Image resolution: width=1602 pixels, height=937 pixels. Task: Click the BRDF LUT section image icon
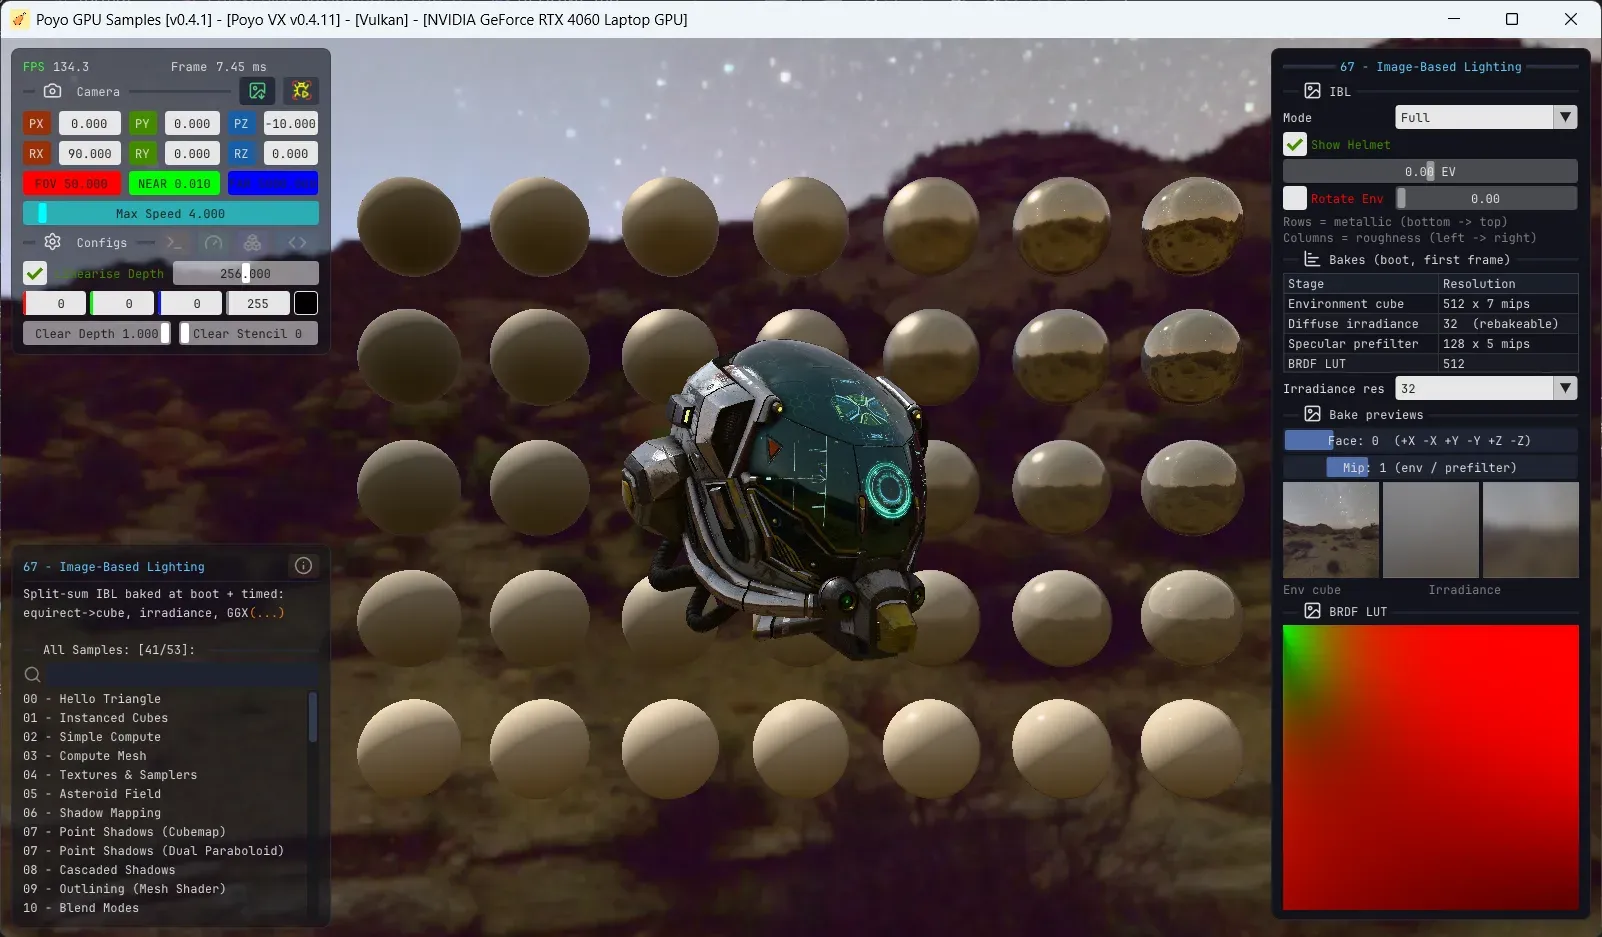tap(1312, 611)
